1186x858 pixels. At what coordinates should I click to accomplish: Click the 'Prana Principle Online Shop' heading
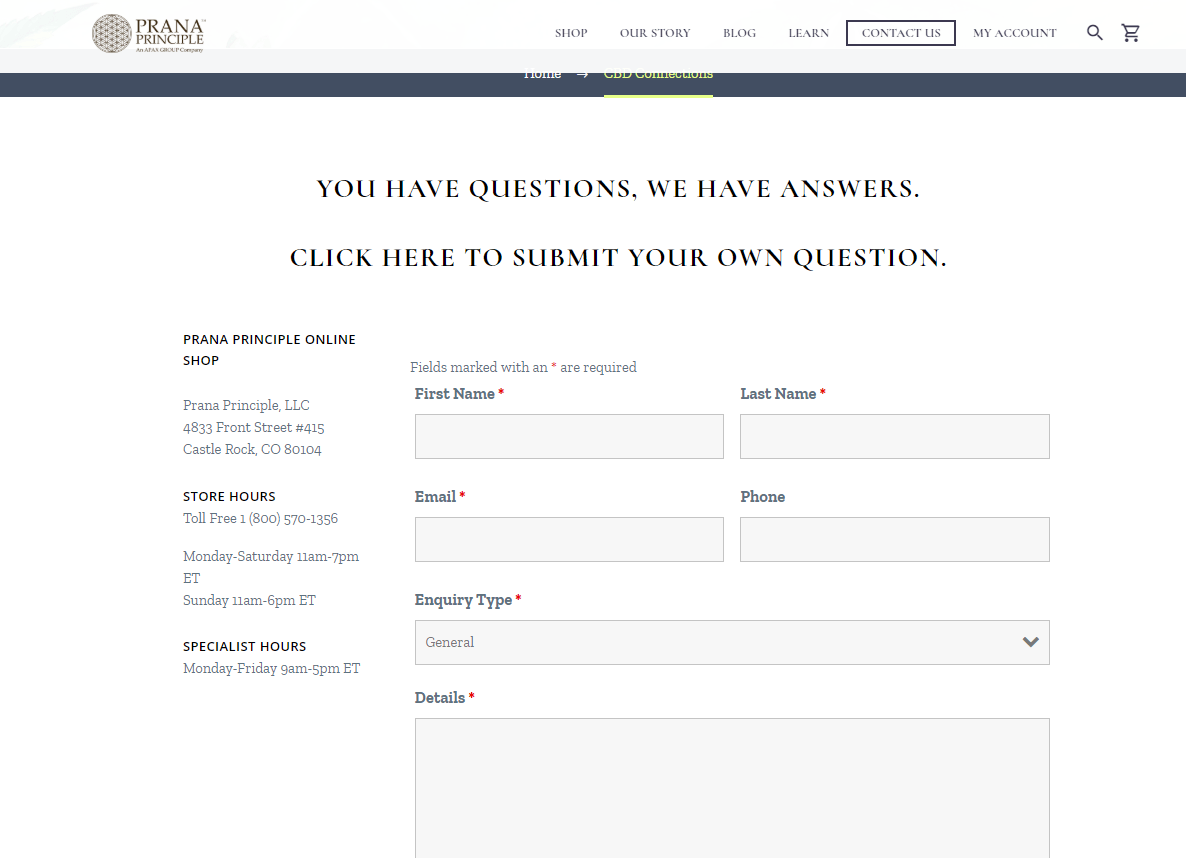pyautogui.click(x=269, y=350)
